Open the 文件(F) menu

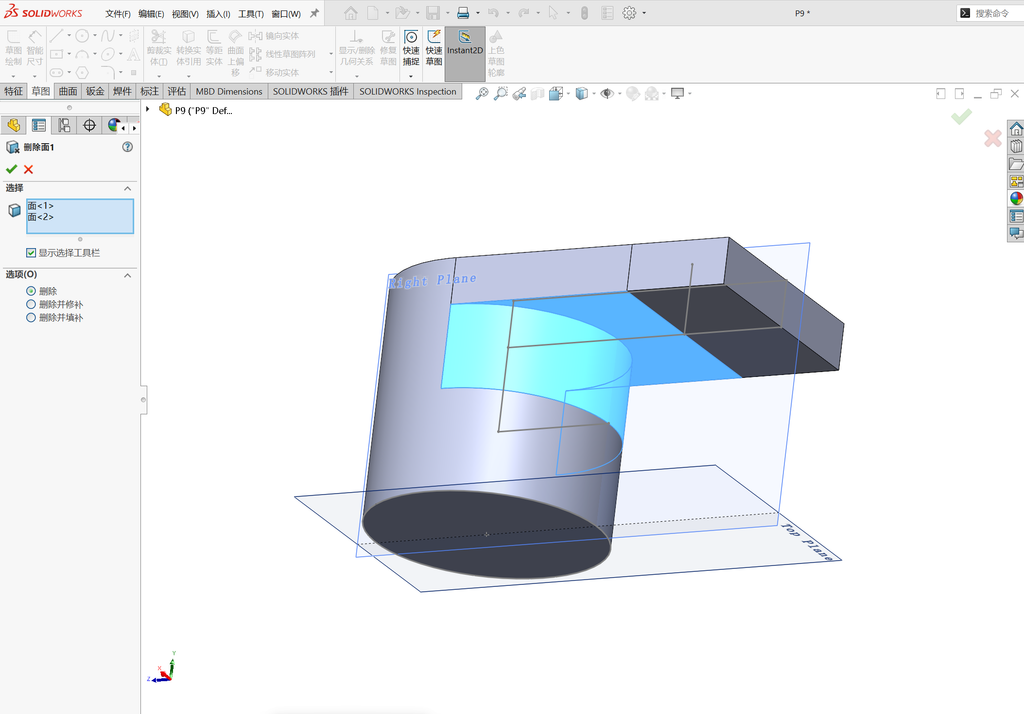(118, 13)
